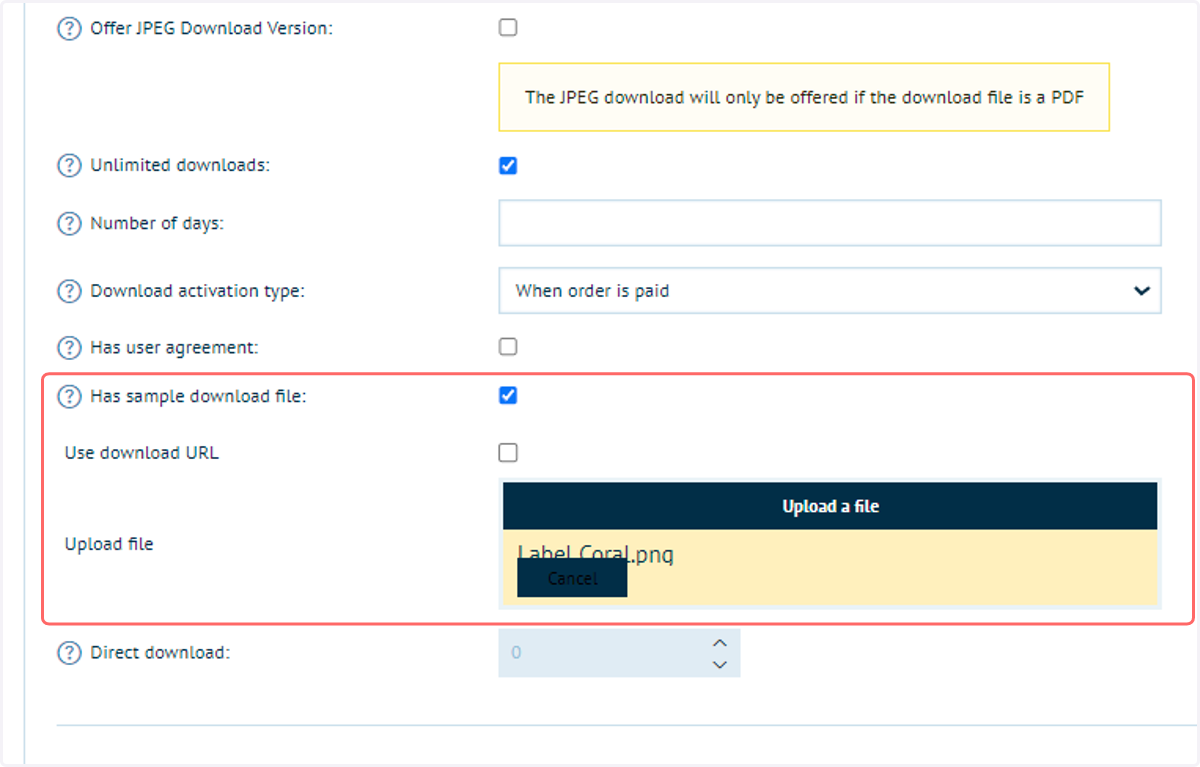Show help for Direct download
The height and width of the screenshot is (767, 1200).
pyautogui.click(x=69, y=653)
